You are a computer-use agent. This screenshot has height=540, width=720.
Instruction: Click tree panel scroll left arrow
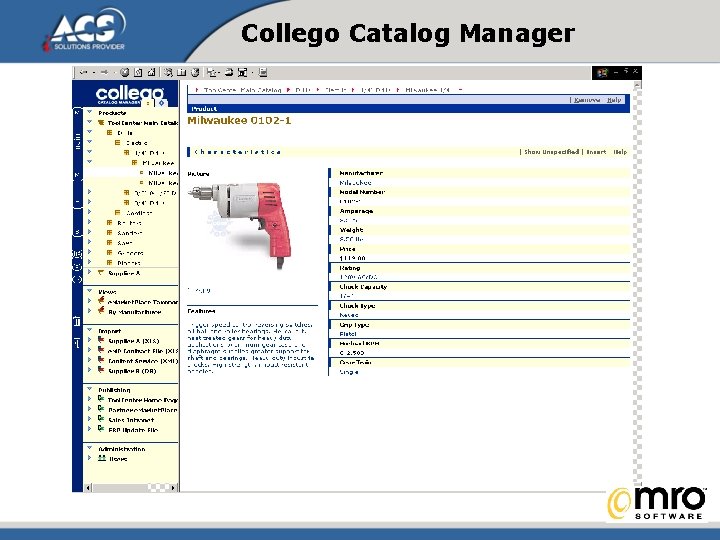coord(88,488)
